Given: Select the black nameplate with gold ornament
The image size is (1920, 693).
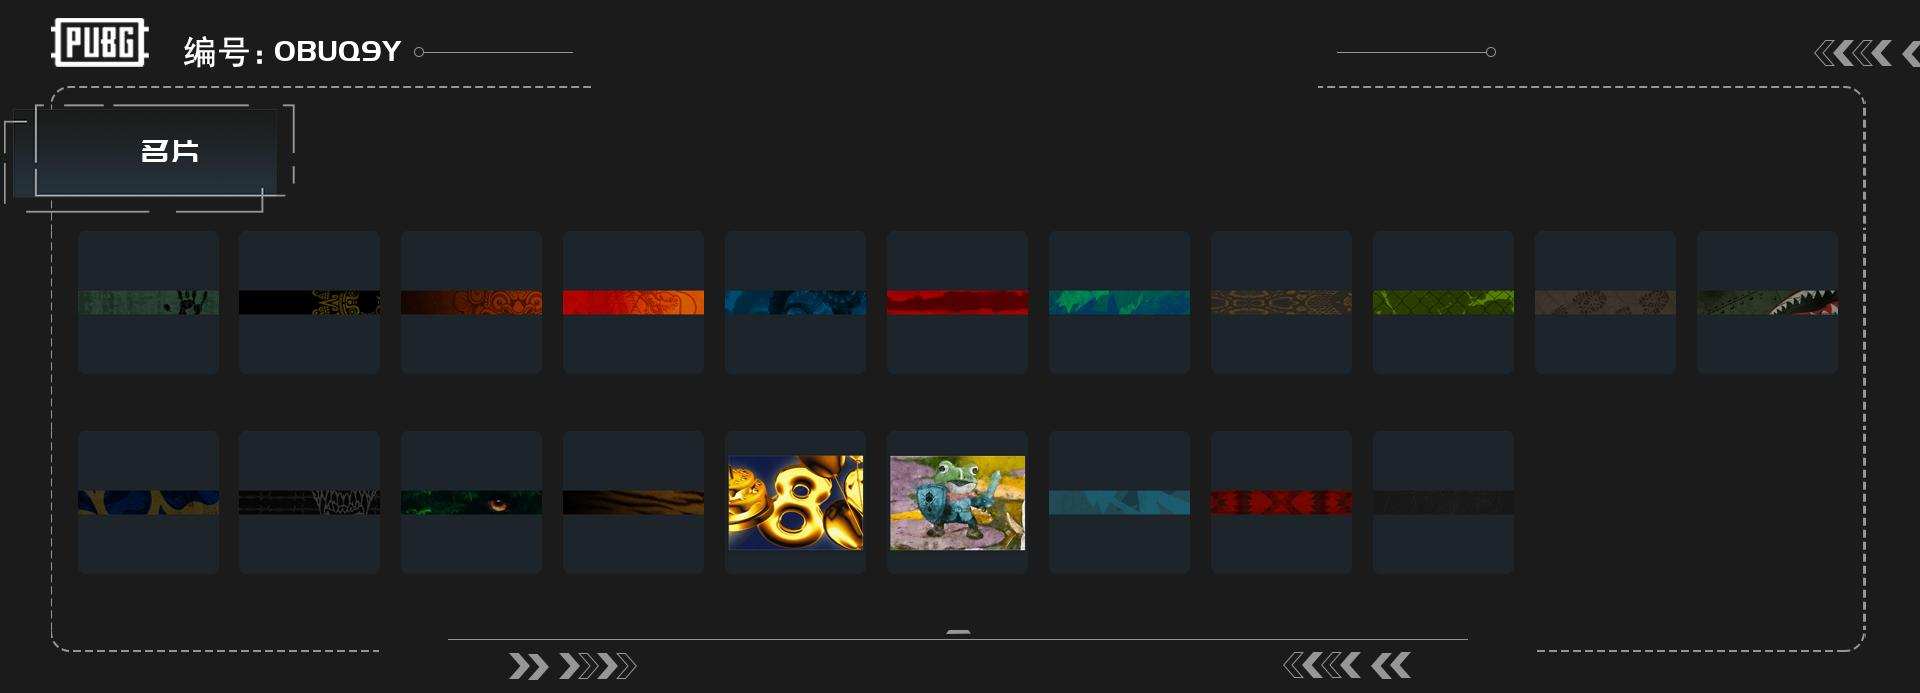Looking at the screenshot, I should click(x=309, y=302).
